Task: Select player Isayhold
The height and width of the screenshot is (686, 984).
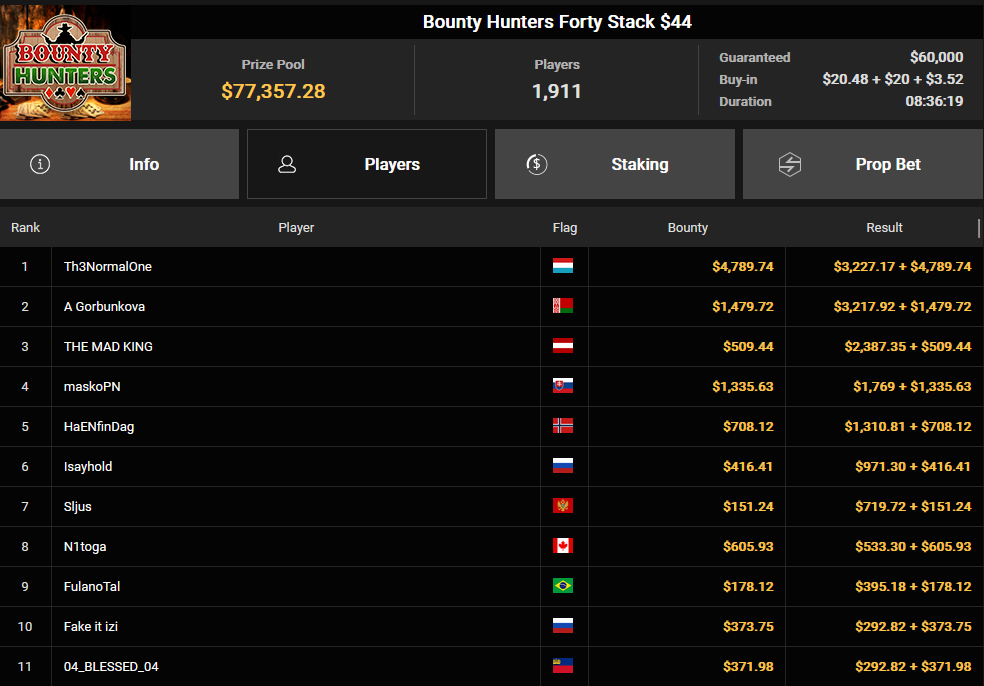Action: [88, 467]
